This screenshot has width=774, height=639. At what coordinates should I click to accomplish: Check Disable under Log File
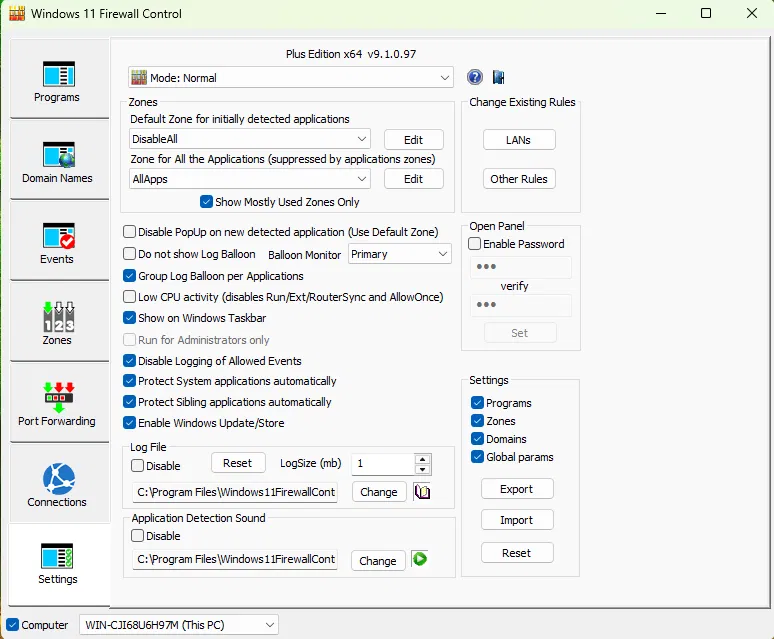(x=138, y=466)
